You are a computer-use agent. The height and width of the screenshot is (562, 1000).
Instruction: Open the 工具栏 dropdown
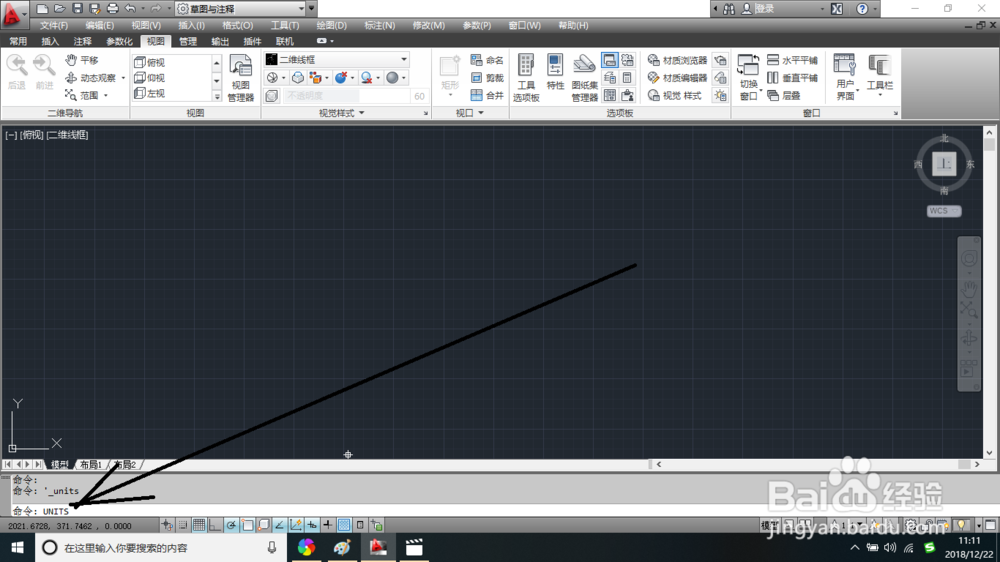[x=879, y=75]
